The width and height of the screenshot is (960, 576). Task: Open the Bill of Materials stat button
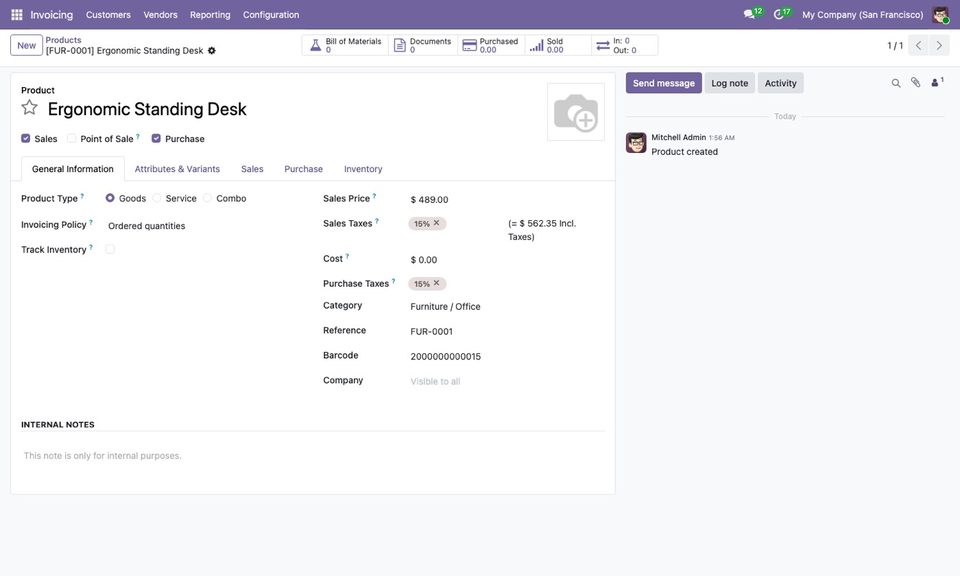[345, 45]
